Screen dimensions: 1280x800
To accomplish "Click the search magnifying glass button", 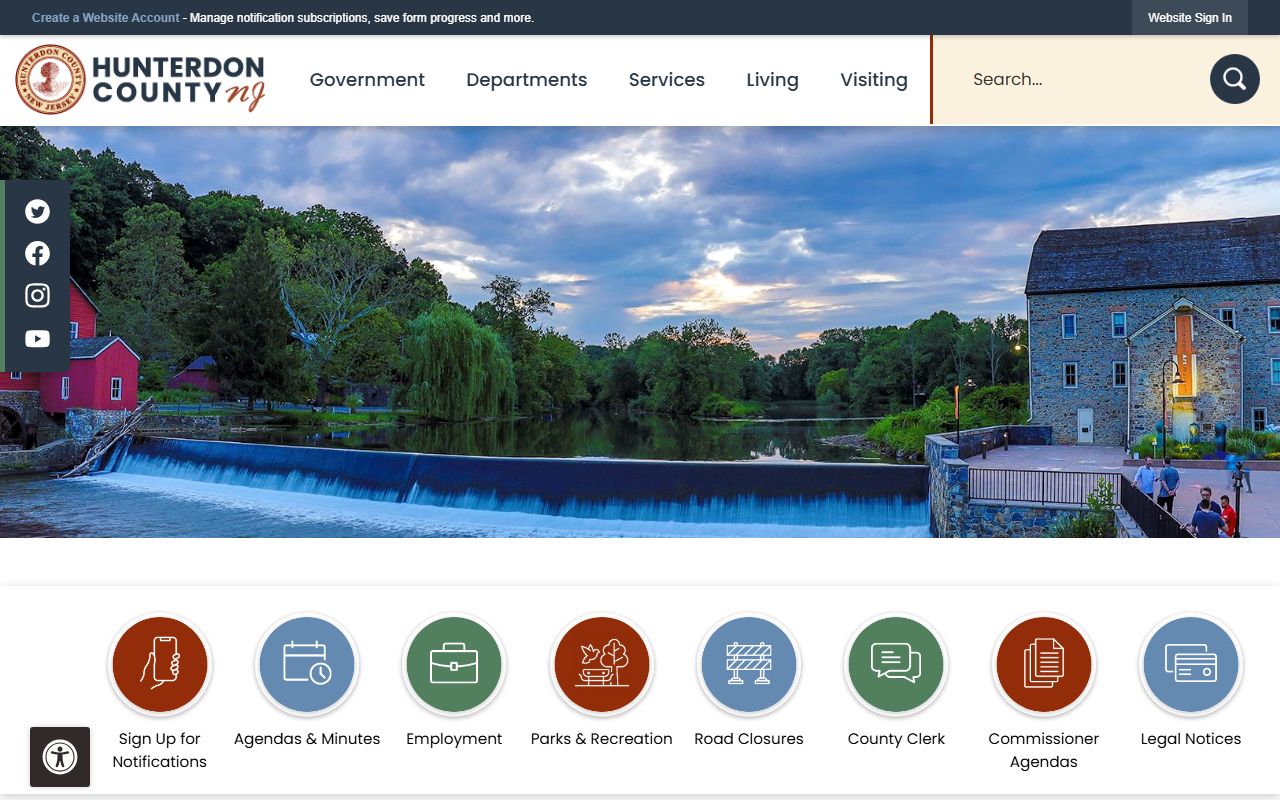I will 1234,79.
